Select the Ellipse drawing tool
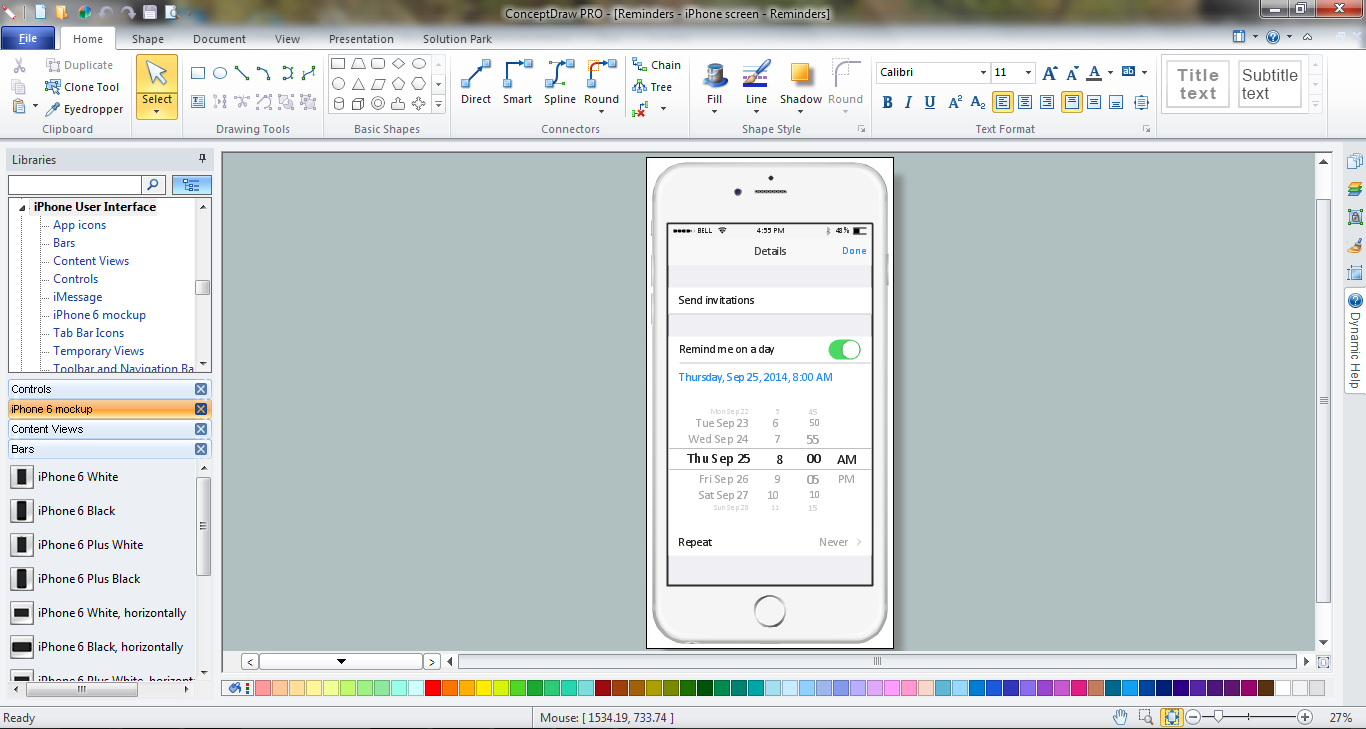 coord(220,73)
